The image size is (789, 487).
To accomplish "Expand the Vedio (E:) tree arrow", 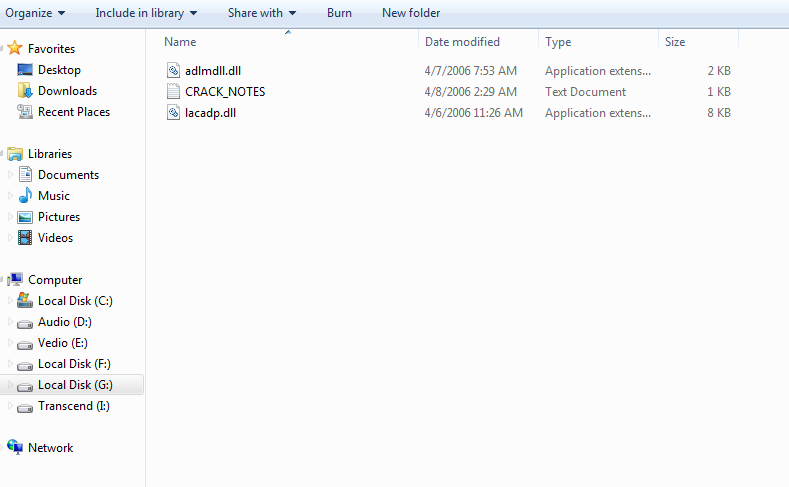I will (x=10, y=343).
